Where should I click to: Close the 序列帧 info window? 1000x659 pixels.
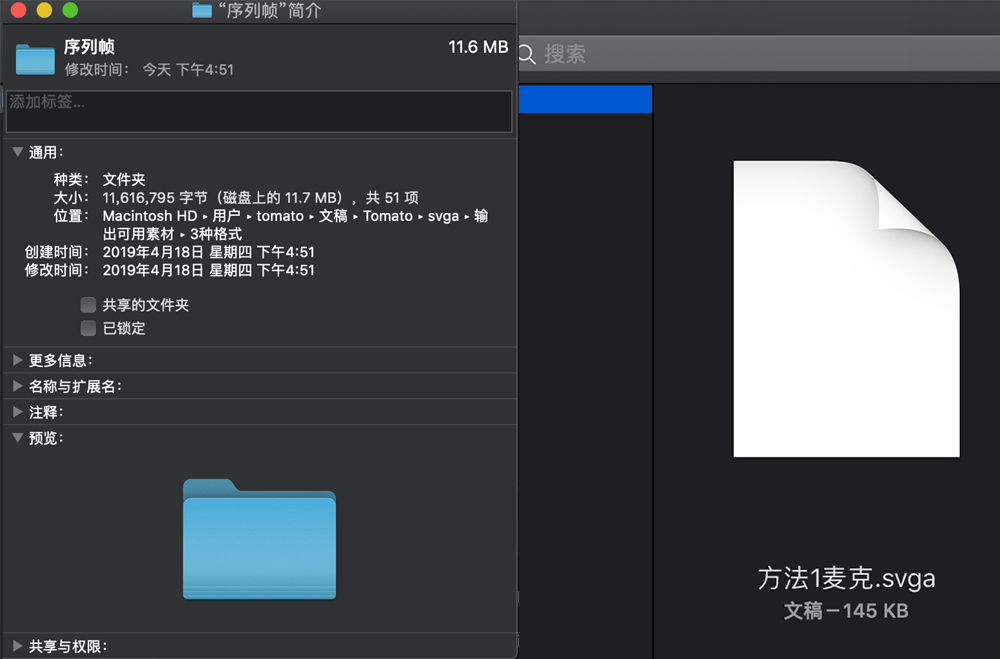18,10
